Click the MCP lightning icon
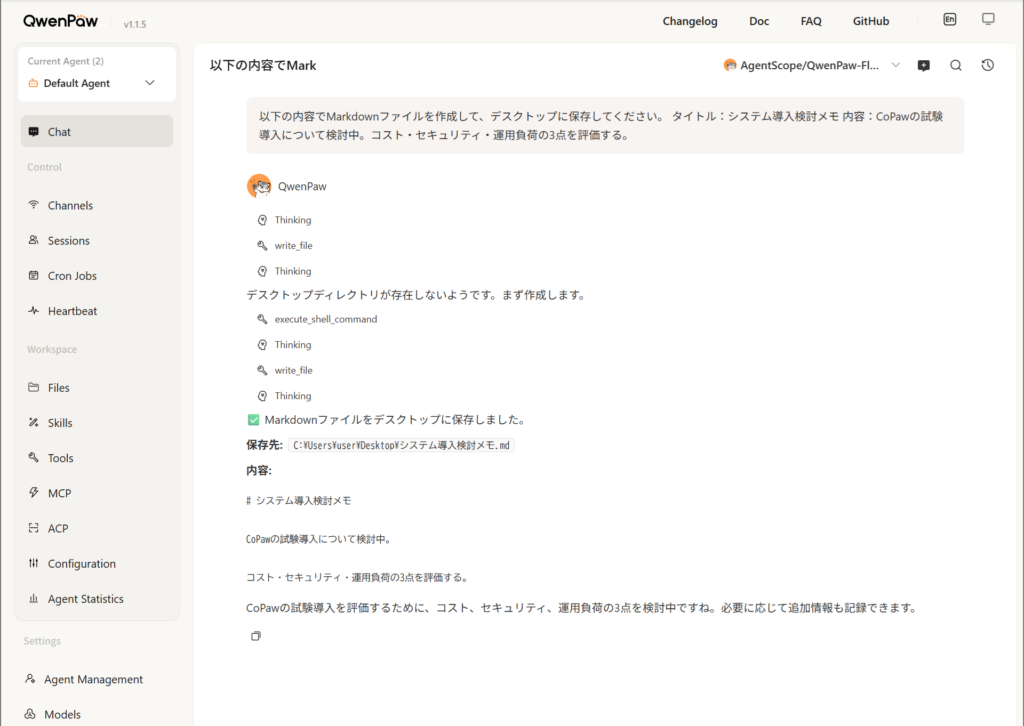Screen dimensions: 1024x726 click(x=33, y=493)
